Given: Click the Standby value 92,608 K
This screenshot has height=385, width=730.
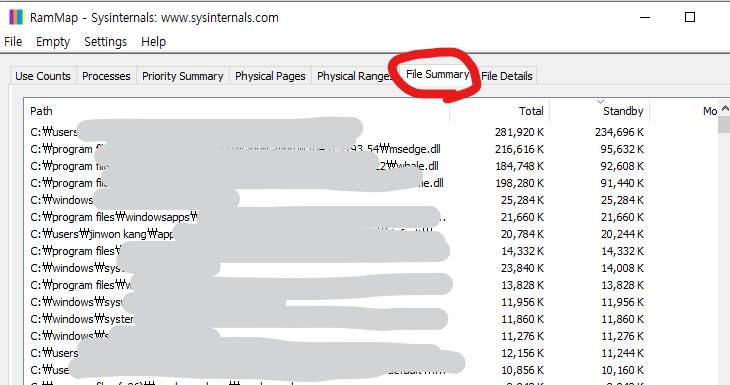Looking at the screenshot, I should pyautogui.click(x=622, y=166).
